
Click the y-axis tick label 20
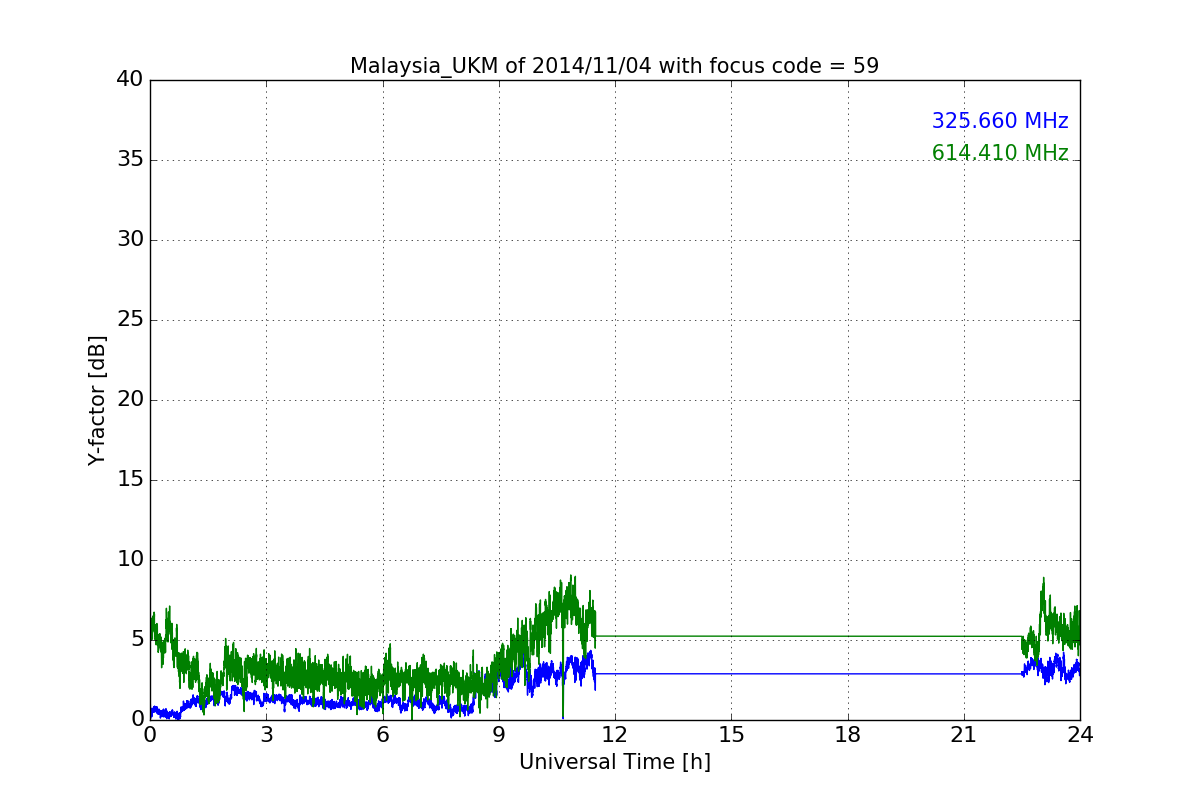130,400
